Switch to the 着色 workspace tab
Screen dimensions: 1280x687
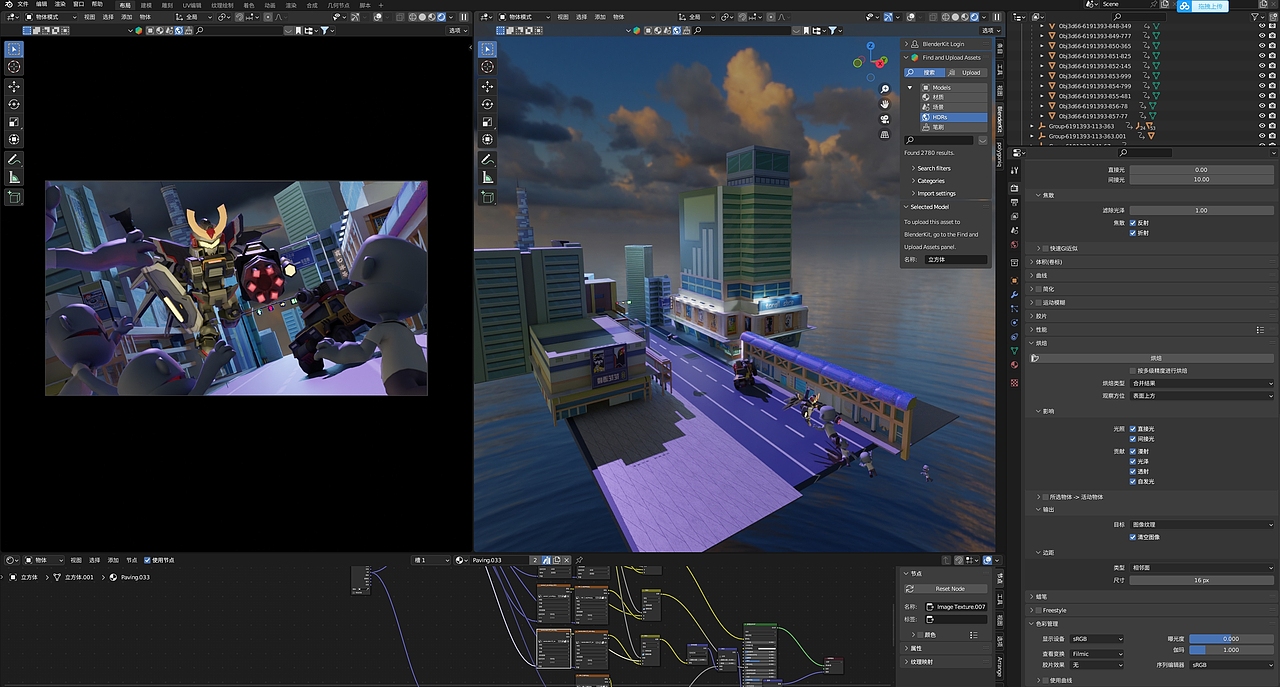(x=249, y=4)
